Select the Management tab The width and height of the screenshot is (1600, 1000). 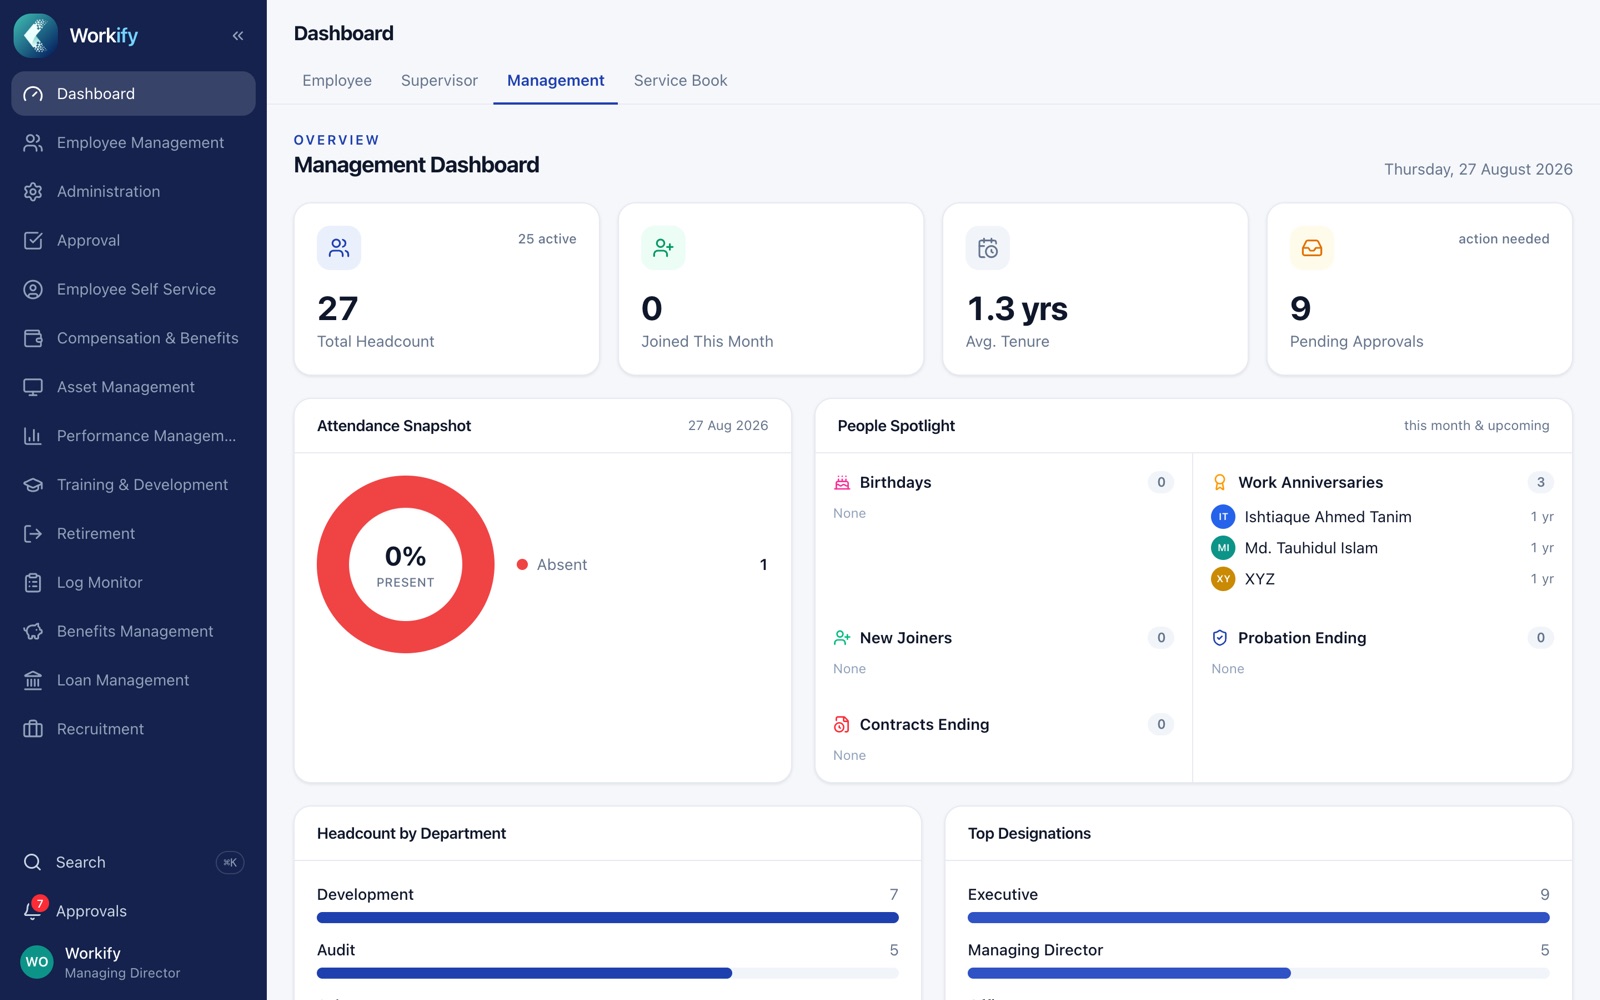click(555, 81)
